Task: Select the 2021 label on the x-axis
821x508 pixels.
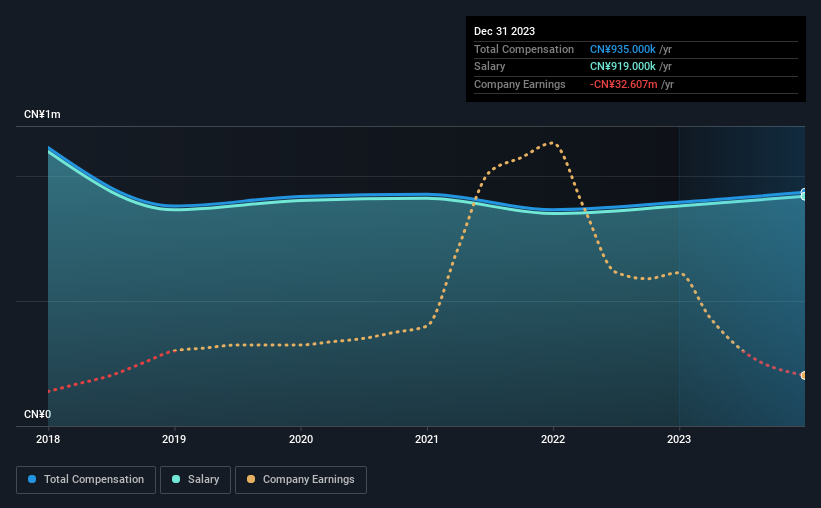Action: (427, 439)
